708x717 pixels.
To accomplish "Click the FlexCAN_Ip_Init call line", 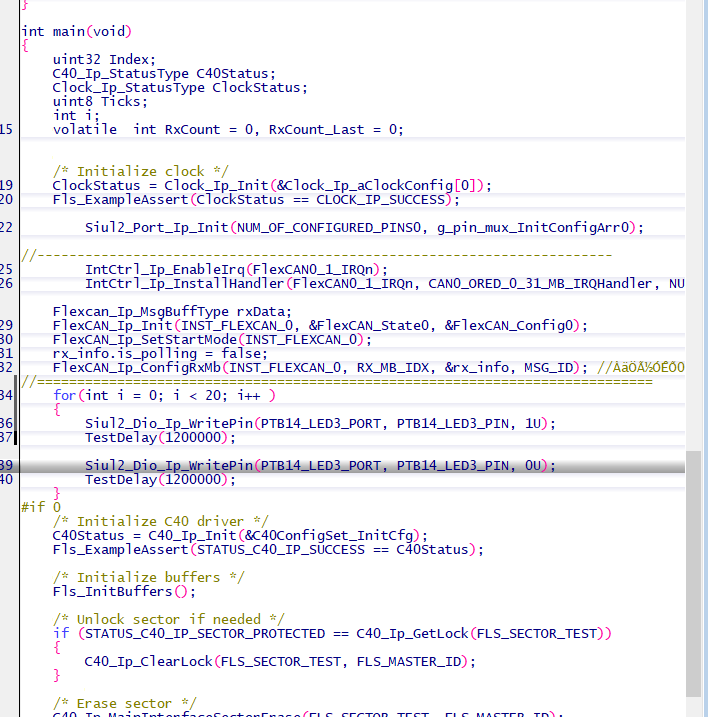I will pos(320,326).
